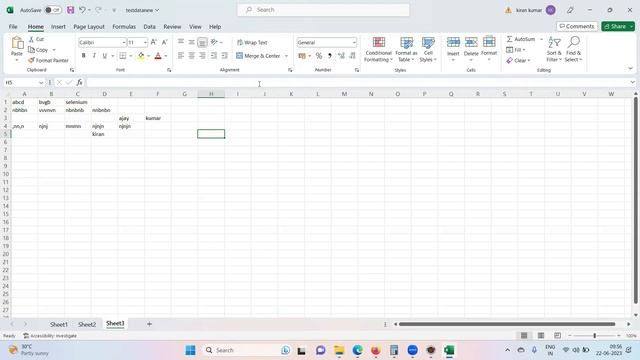The height and width of the screenshot is (360, 640).
Task: Align text right
Action: 202,56
